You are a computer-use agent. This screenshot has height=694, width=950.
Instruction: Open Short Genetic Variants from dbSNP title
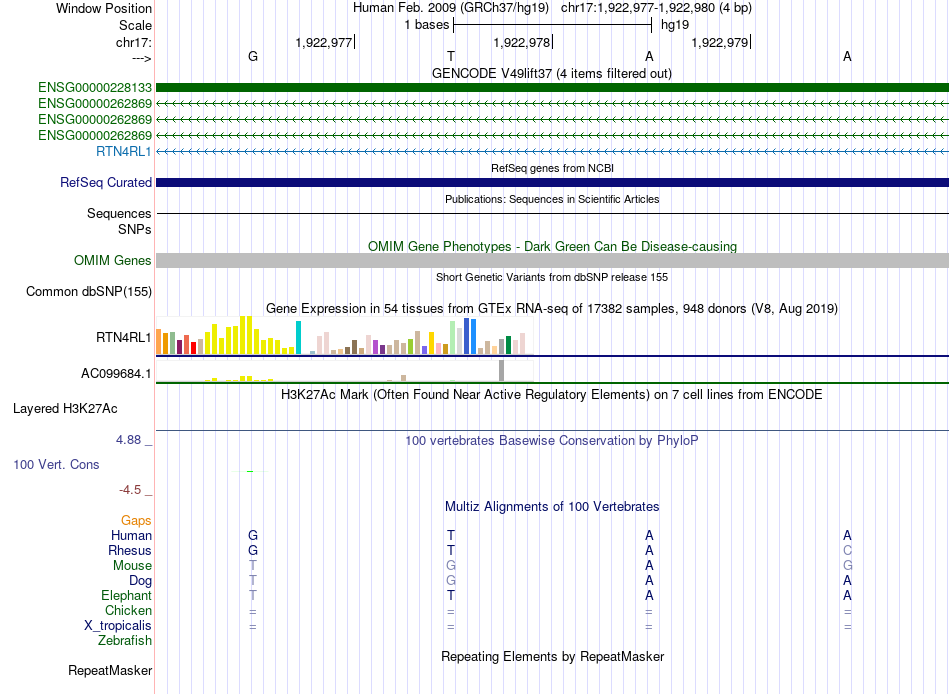point(552,277)
